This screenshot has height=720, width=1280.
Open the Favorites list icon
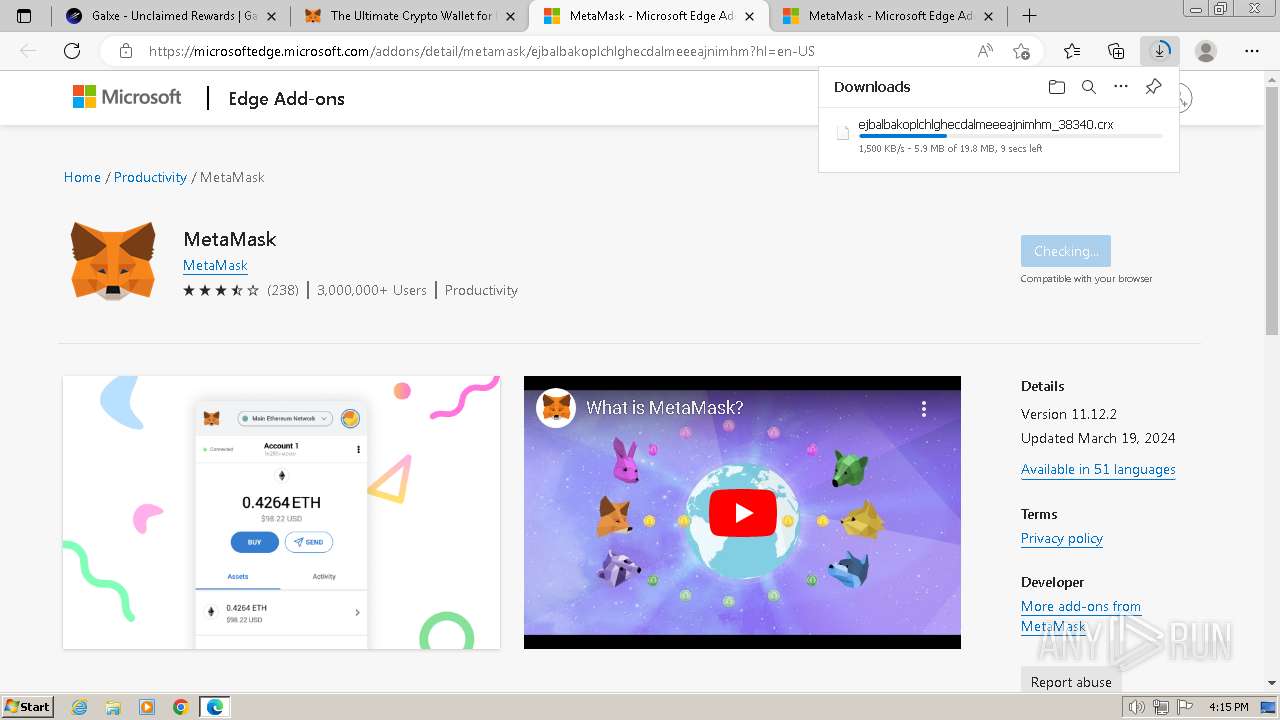click(1072, 51)
